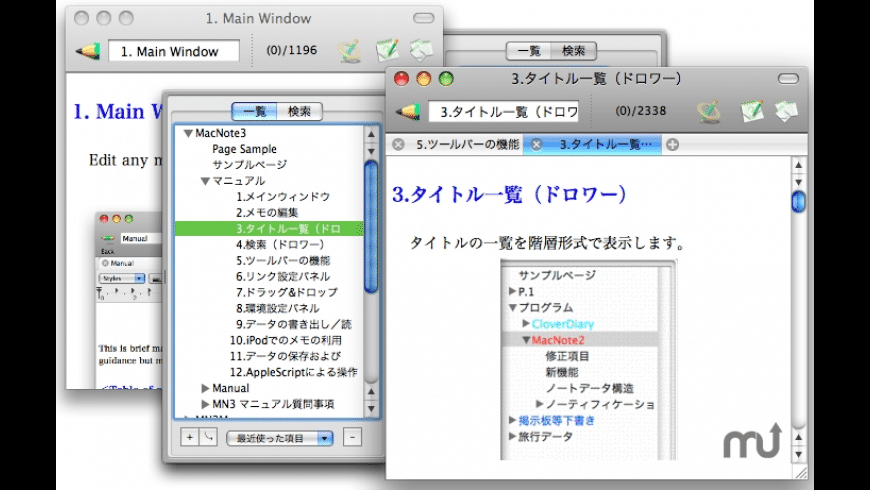Select 10.iPodでのメモの利用 in tree
Image resolution: width=870 pixels, height=490 pixels.
[x=286, y=340]
